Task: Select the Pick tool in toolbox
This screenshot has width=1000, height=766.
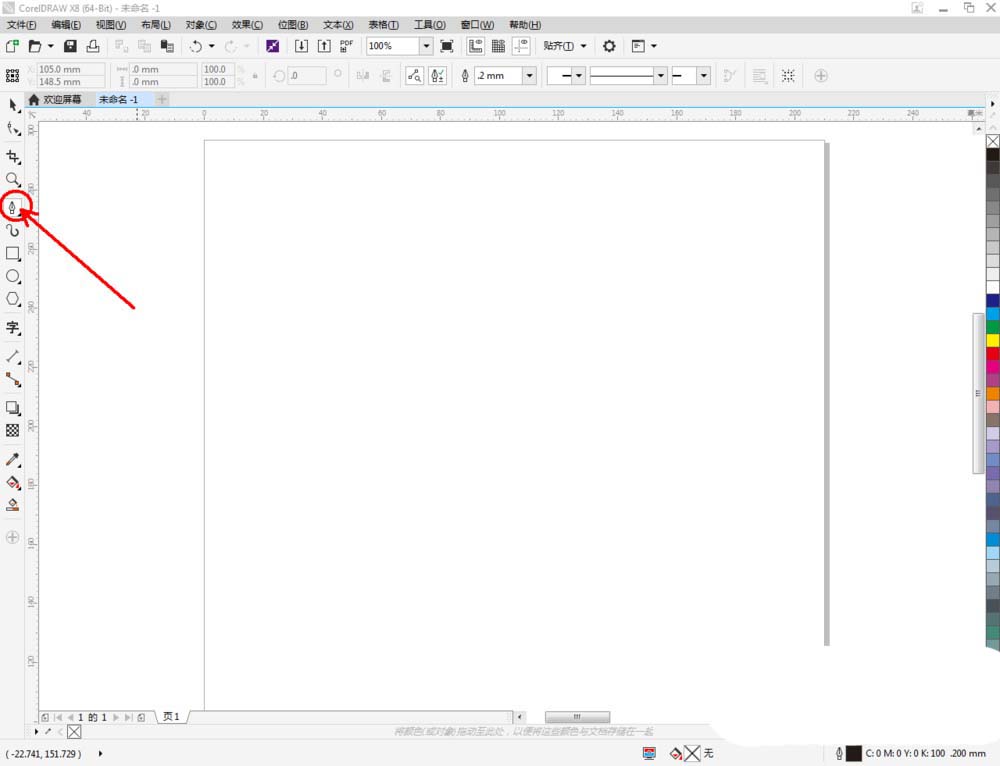Action: tap(13, 105)
